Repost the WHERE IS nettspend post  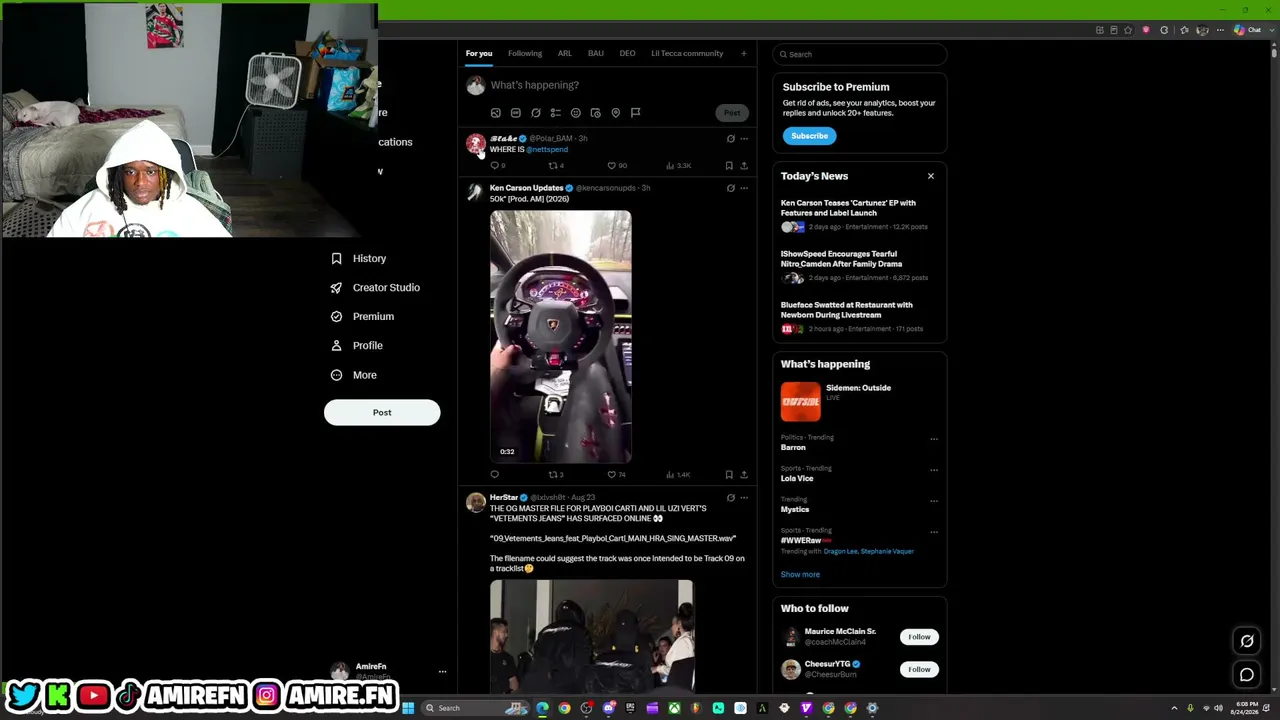(x=553, y=166)
